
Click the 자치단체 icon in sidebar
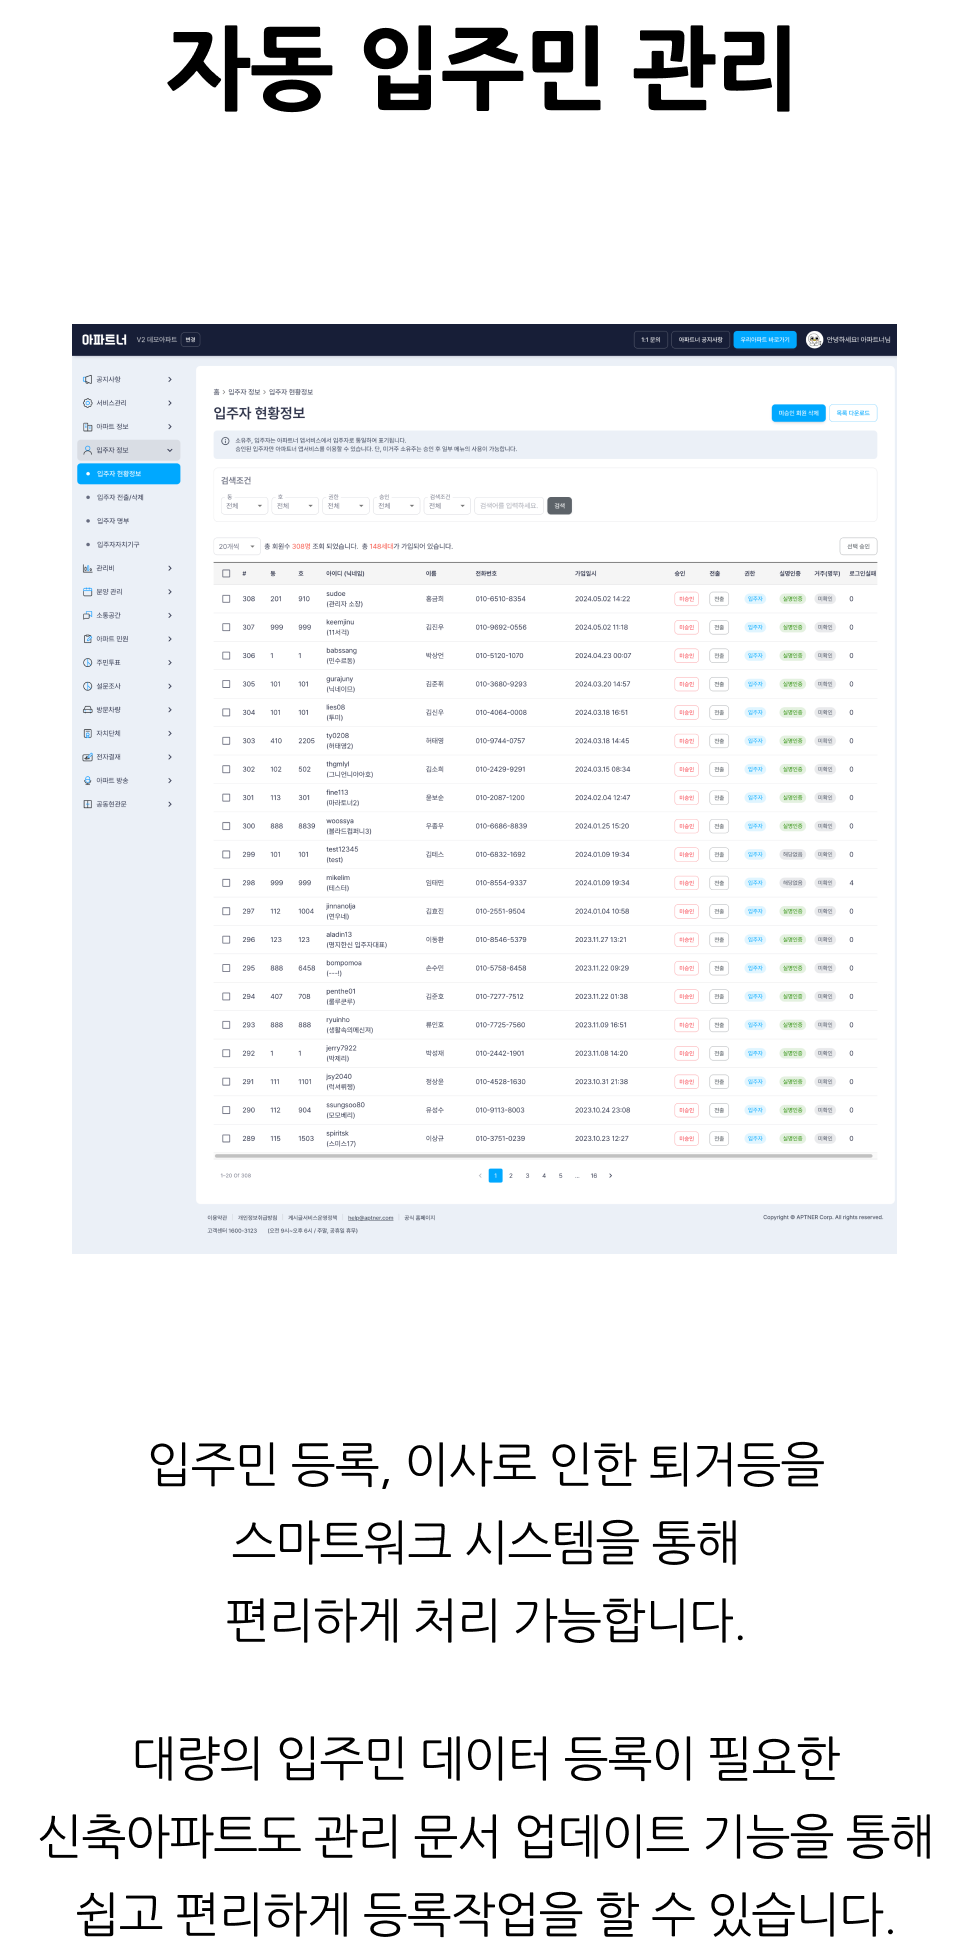tap(88, 733)
